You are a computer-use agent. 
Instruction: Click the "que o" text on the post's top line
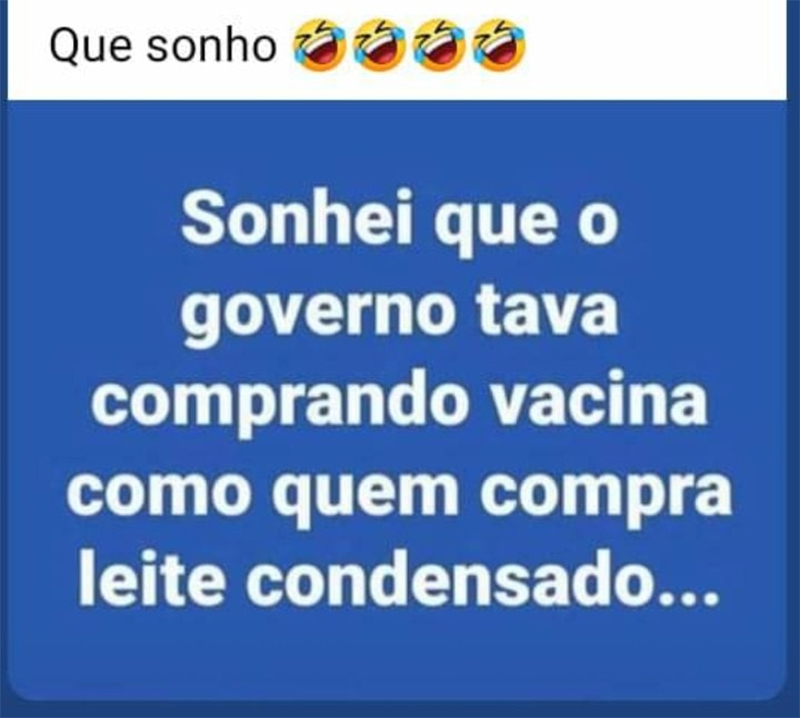[x=526, y=227]
